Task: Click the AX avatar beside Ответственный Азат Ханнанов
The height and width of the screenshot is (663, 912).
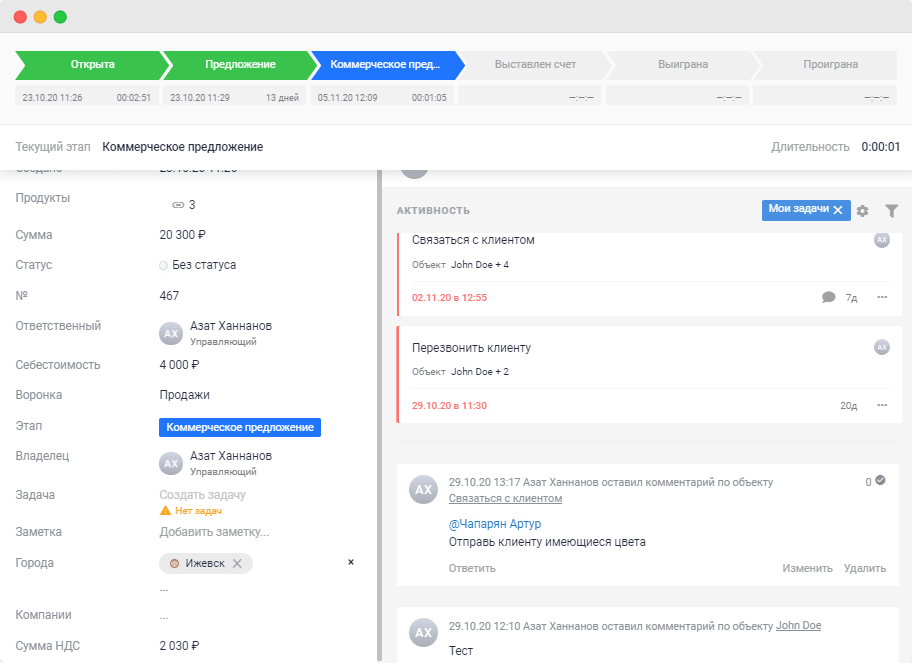Action: [169, 331]
